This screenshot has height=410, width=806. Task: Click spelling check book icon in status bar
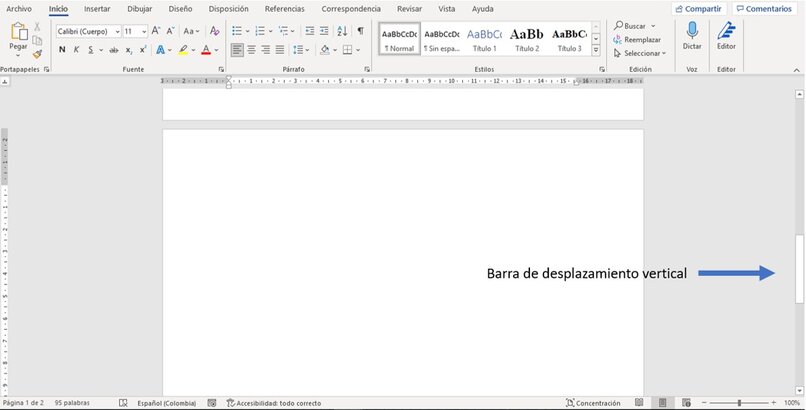tap(123, 403)
